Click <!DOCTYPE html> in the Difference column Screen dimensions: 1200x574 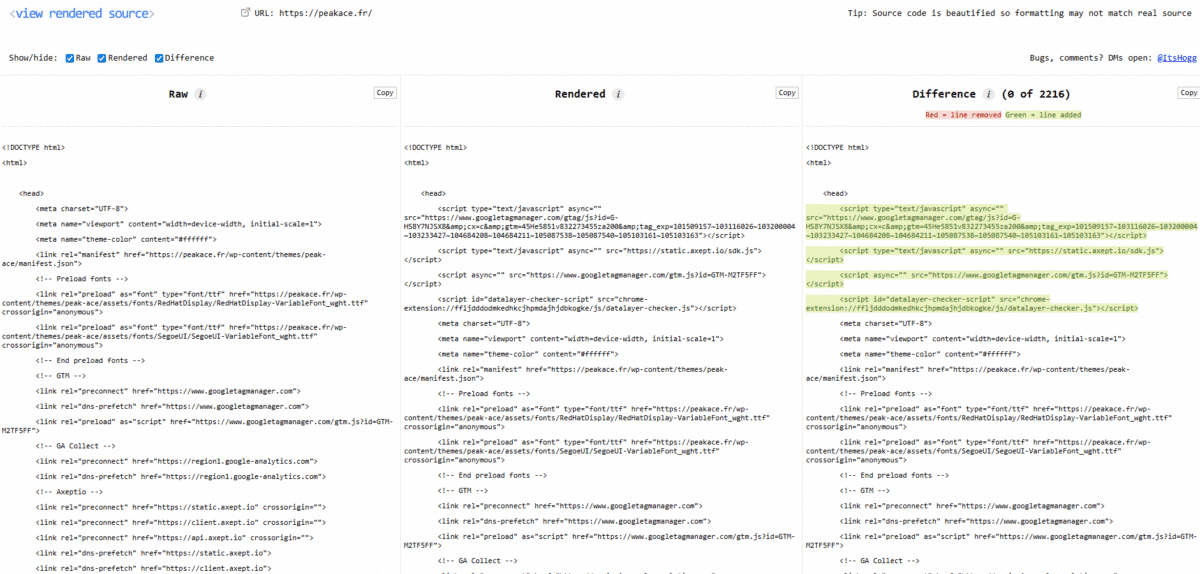[x=836, y=147]
